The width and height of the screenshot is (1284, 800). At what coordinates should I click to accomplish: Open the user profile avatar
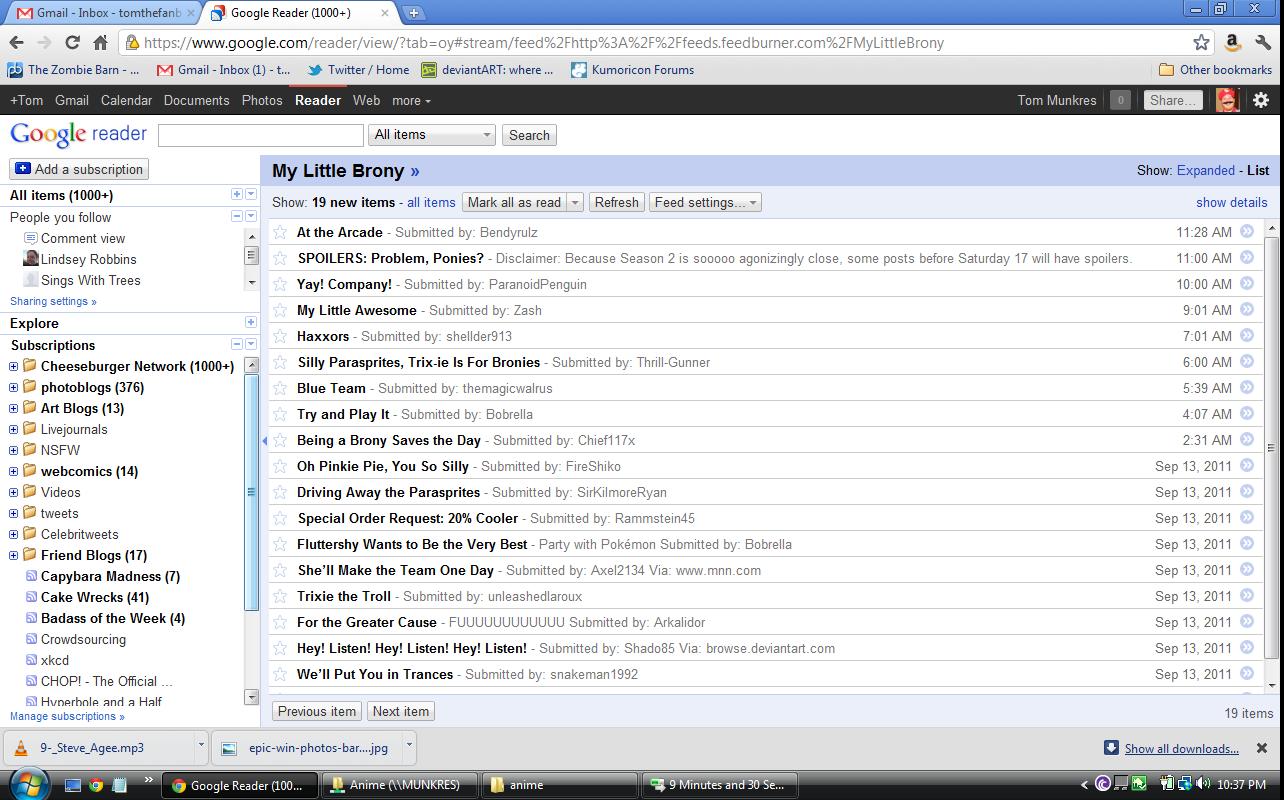click(1227, 100)
